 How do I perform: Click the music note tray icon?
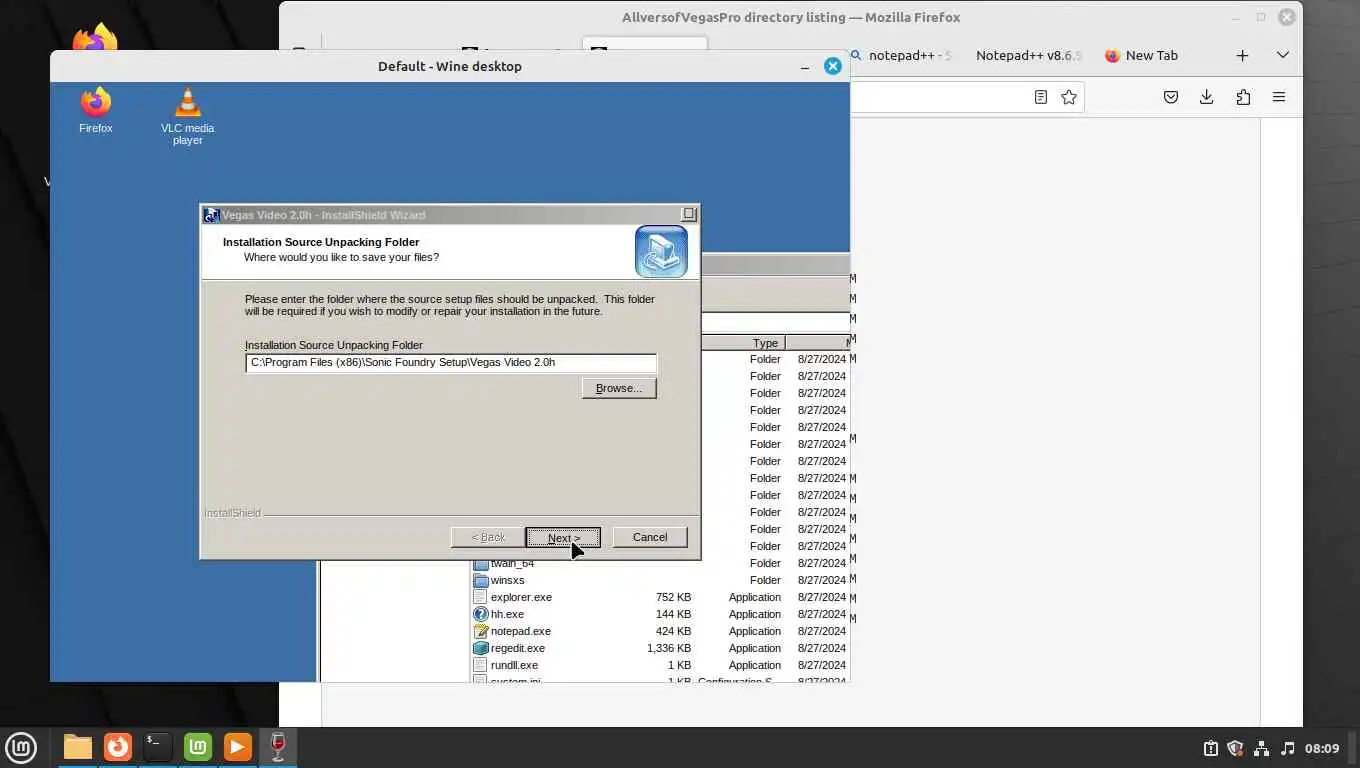pos(1287,748)
